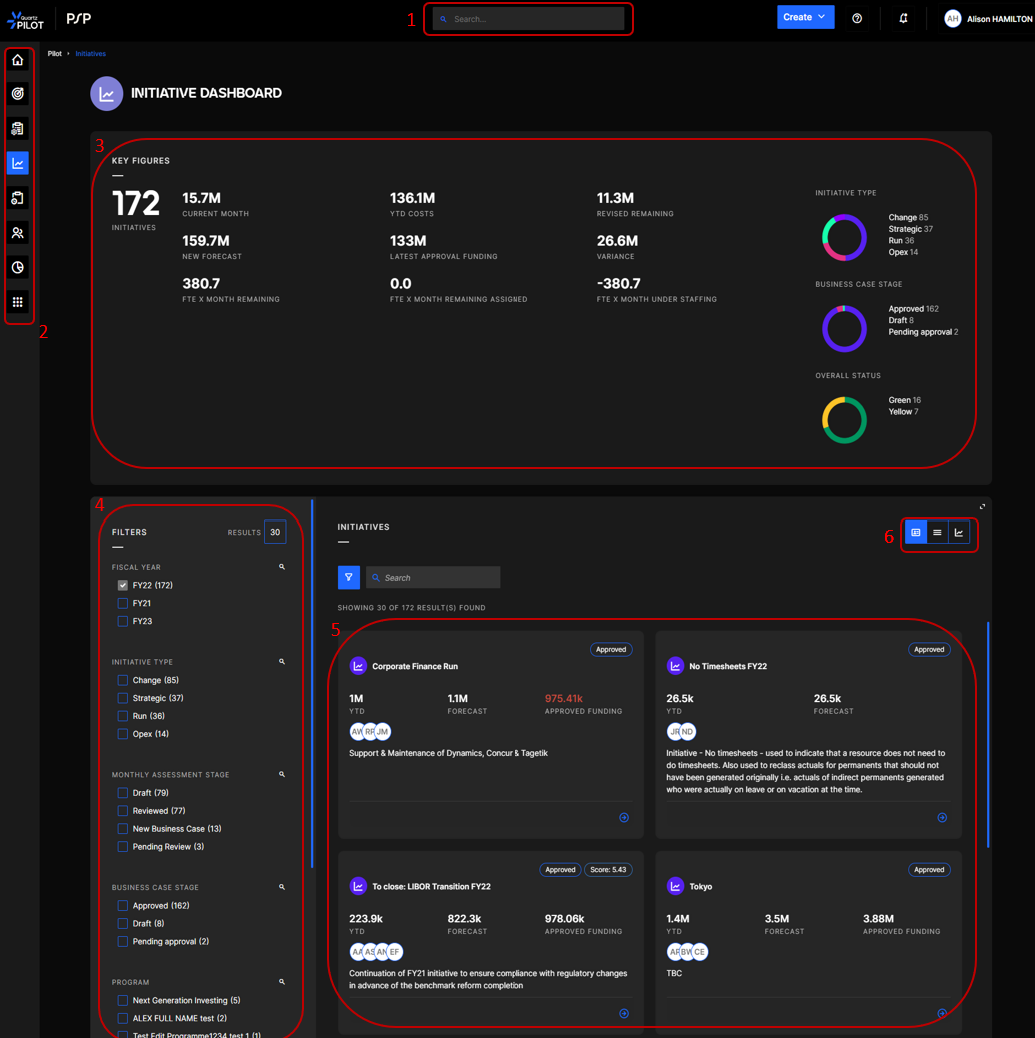Image resolution: width=1035 pixels, height=1038 pixels.
Task: Click the blue filter funnel button
Action: (349, 577)
